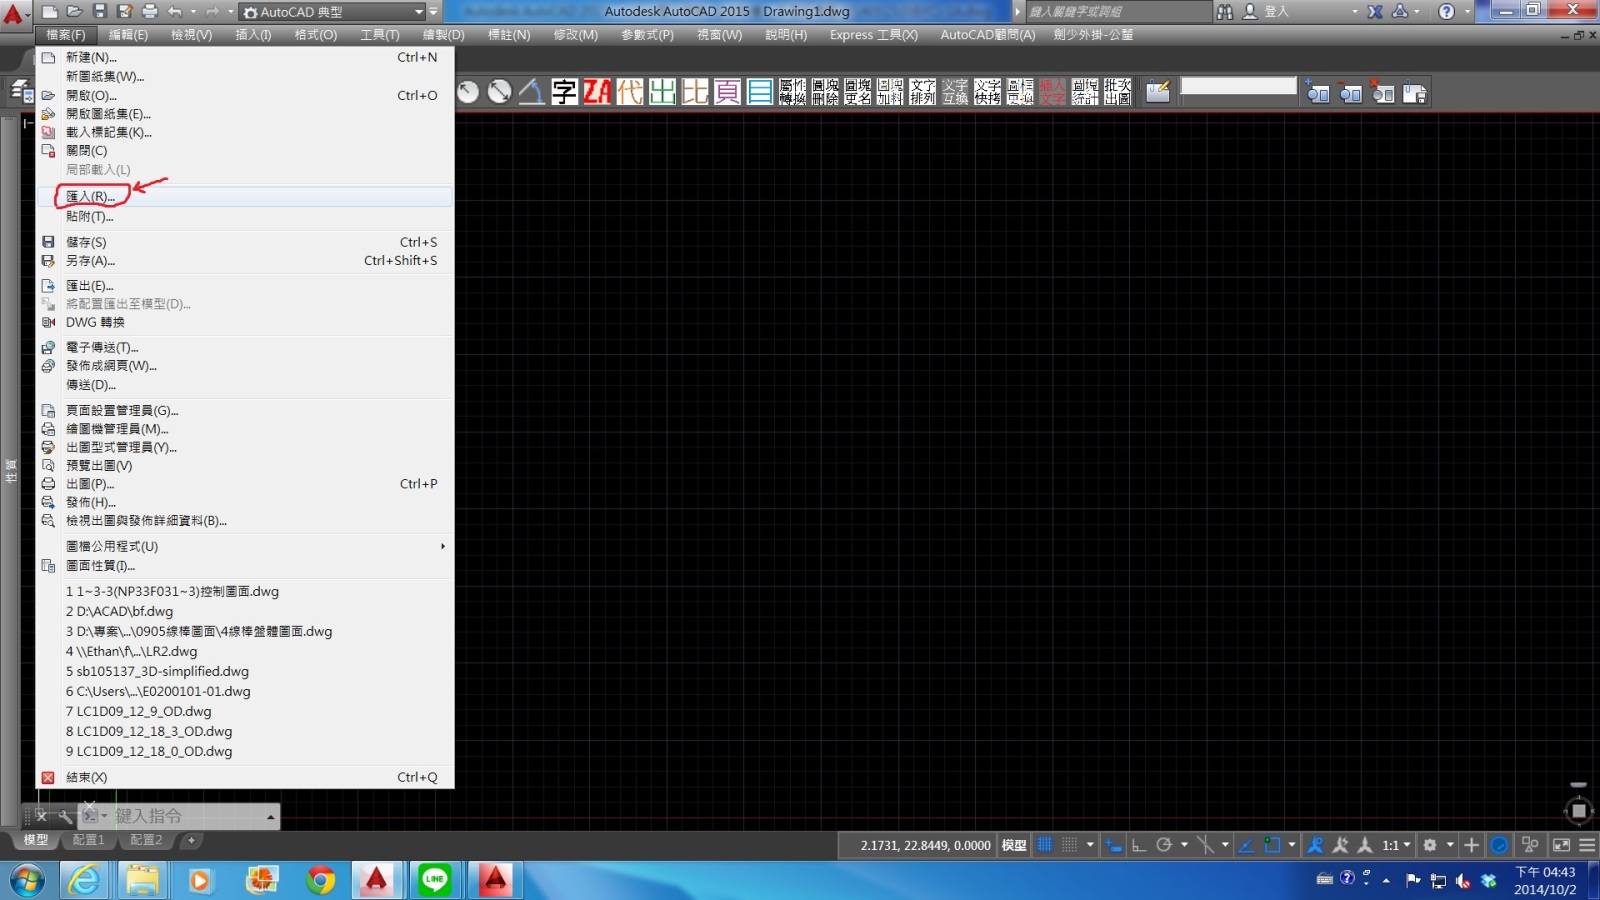Click the 模型 model space button in status bar

[x=1014, y=845]
